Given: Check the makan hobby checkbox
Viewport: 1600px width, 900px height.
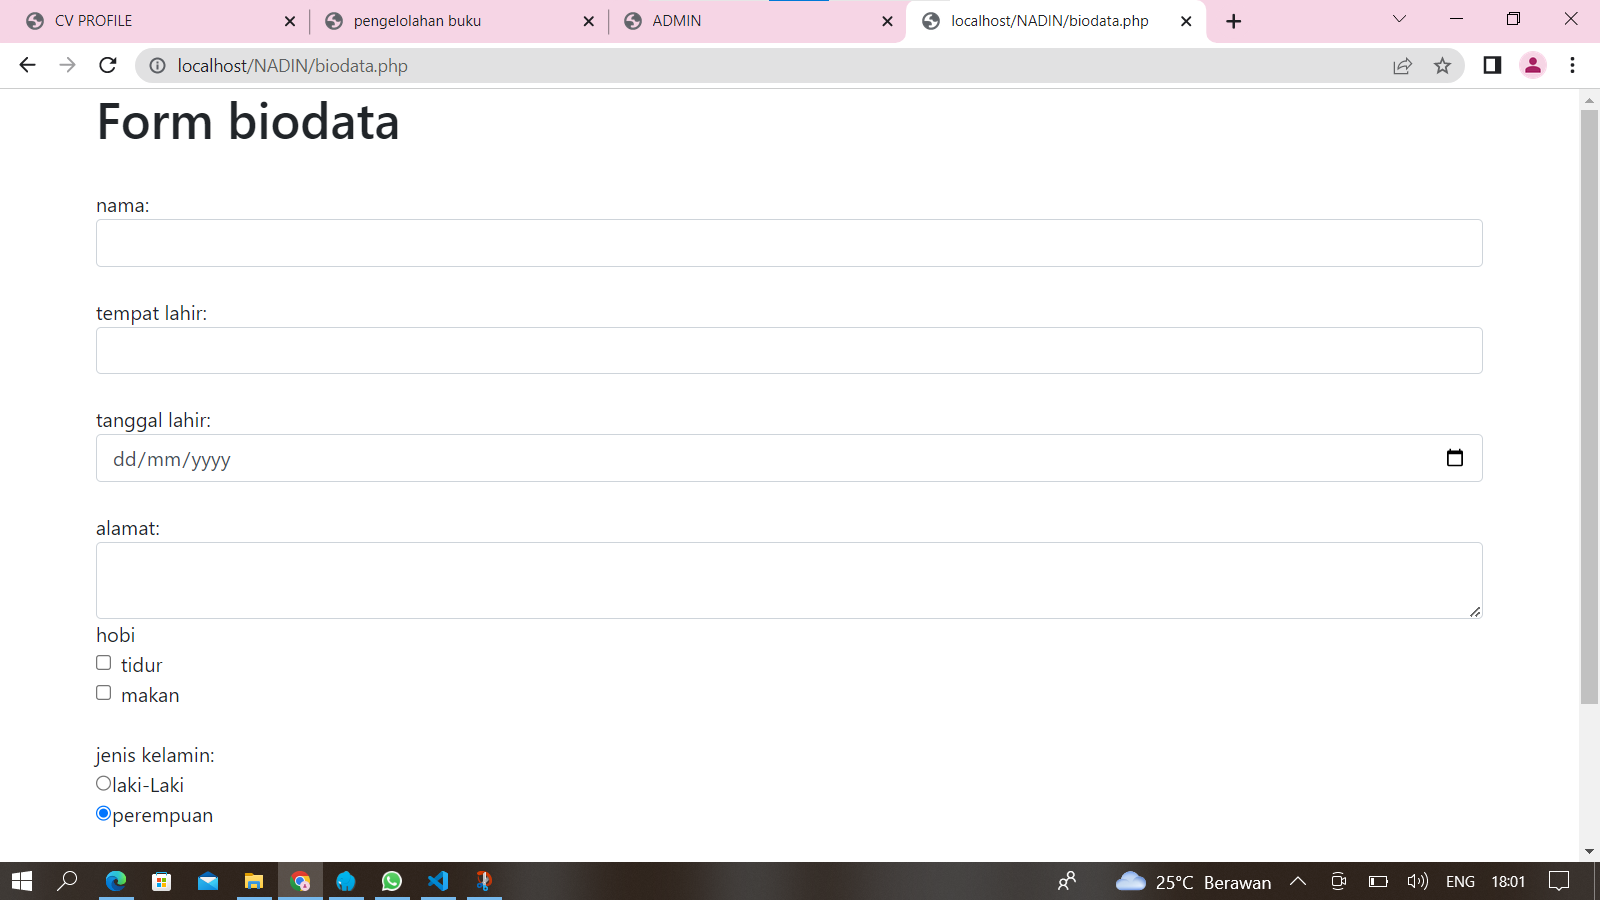Looking at the screenshot, I should click(104, 693).
